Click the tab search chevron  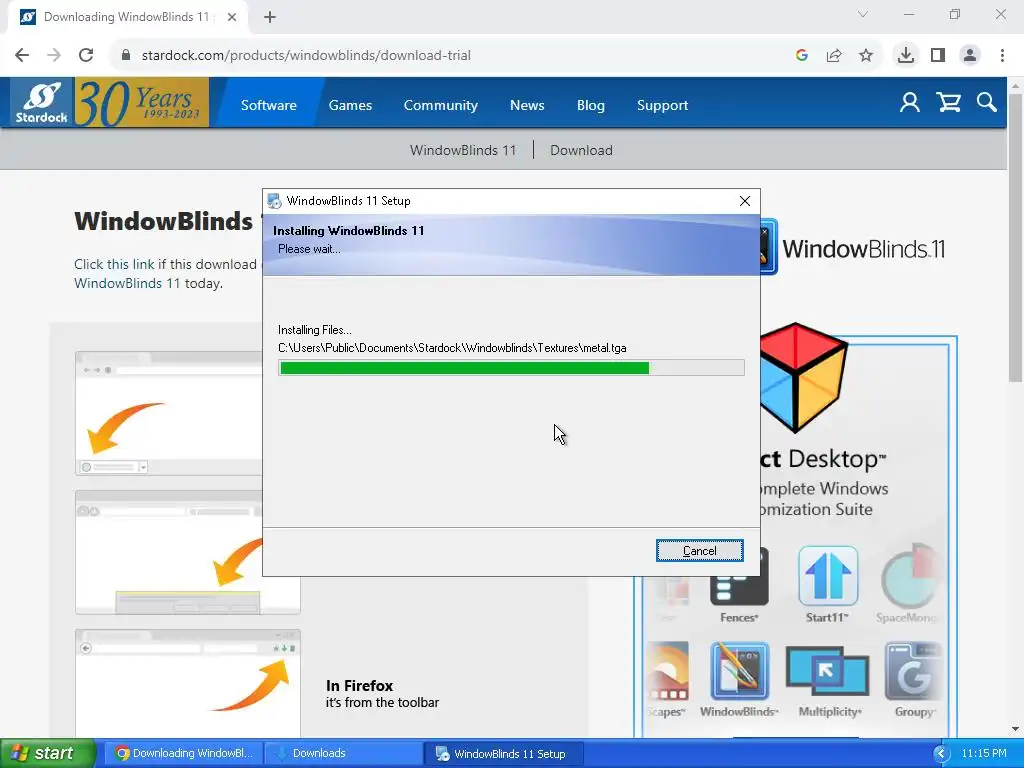point(863,14)
